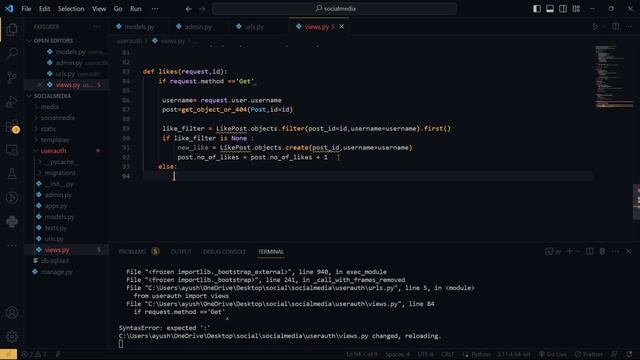The height and width of the screenshot is (360, 640).
Task: Collapse the userauth folder
Action: pyautogui.click(x=53, y=151)
